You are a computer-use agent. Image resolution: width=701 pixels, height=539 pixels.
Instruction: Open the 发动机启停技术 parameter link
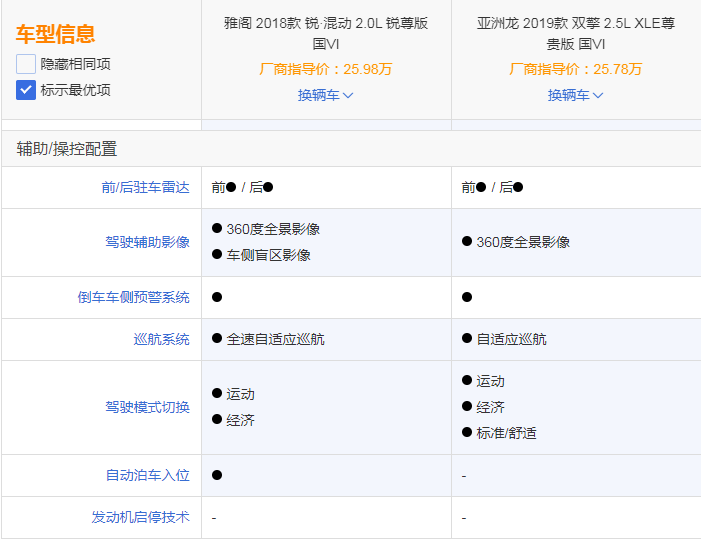click(x=140, y=517)
